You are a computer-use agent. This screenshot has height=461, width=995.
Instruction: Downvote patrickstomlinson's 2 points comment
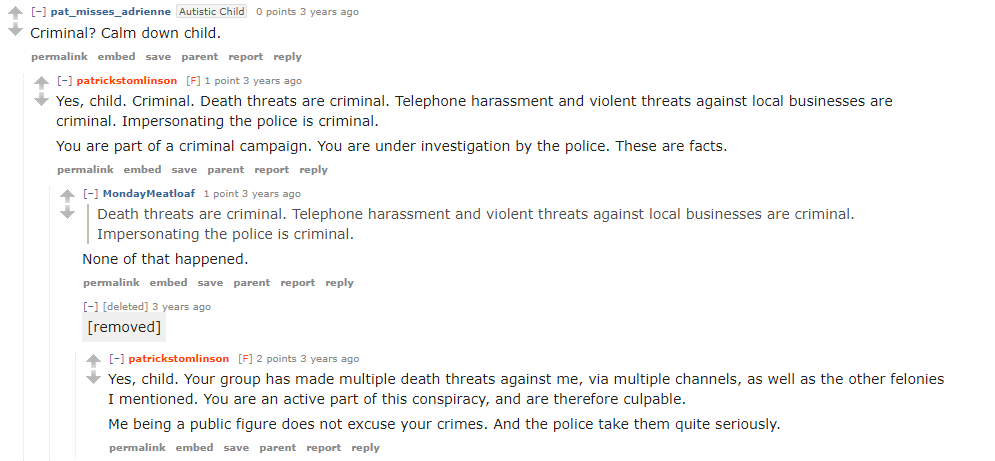pyautogui.click(x=93, y=377)
